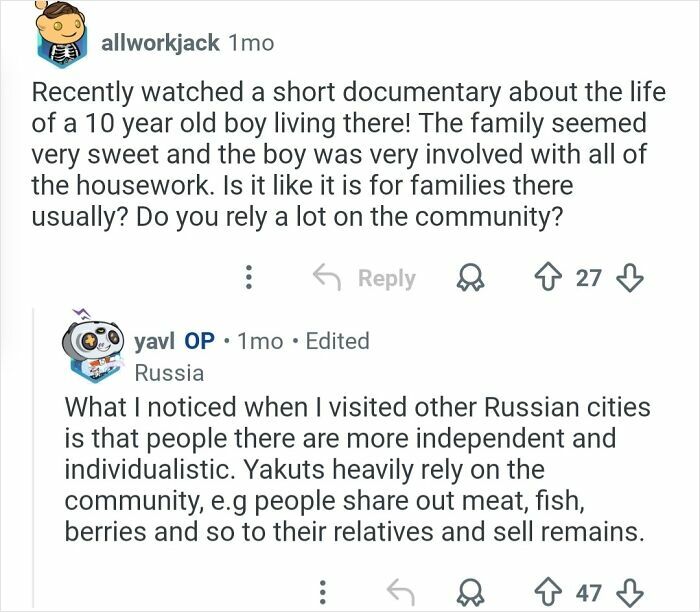Visit yavl's user profile via username

(154, 340)
